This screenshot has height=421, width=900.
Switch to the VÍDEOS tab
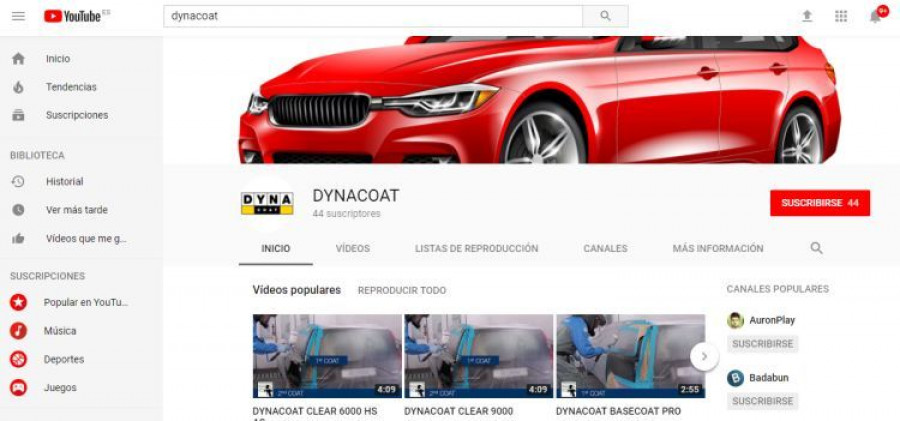(x=352, y=249)
